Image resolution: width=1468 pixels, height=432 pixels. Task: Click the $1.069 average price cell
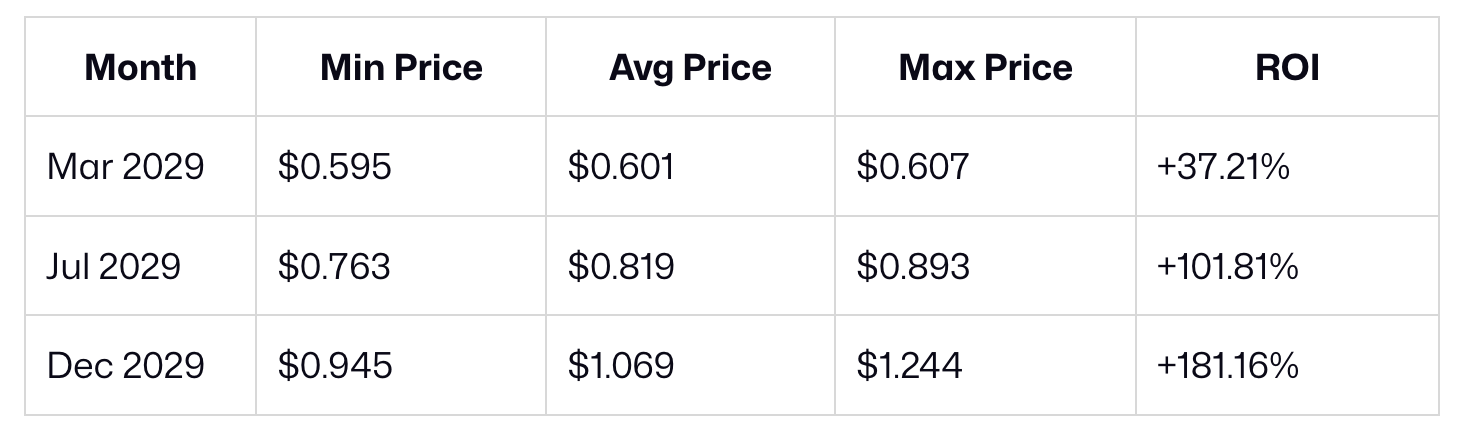point(621,365)
